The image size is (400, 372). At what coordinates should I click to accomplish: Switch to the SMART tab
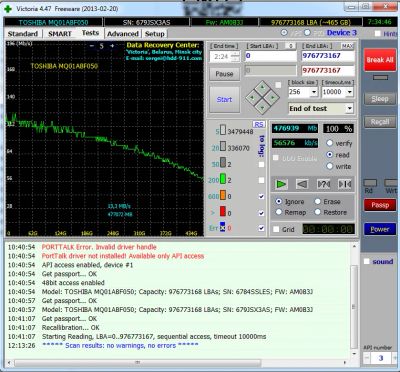pyautogui.click(x=60, y=34)
